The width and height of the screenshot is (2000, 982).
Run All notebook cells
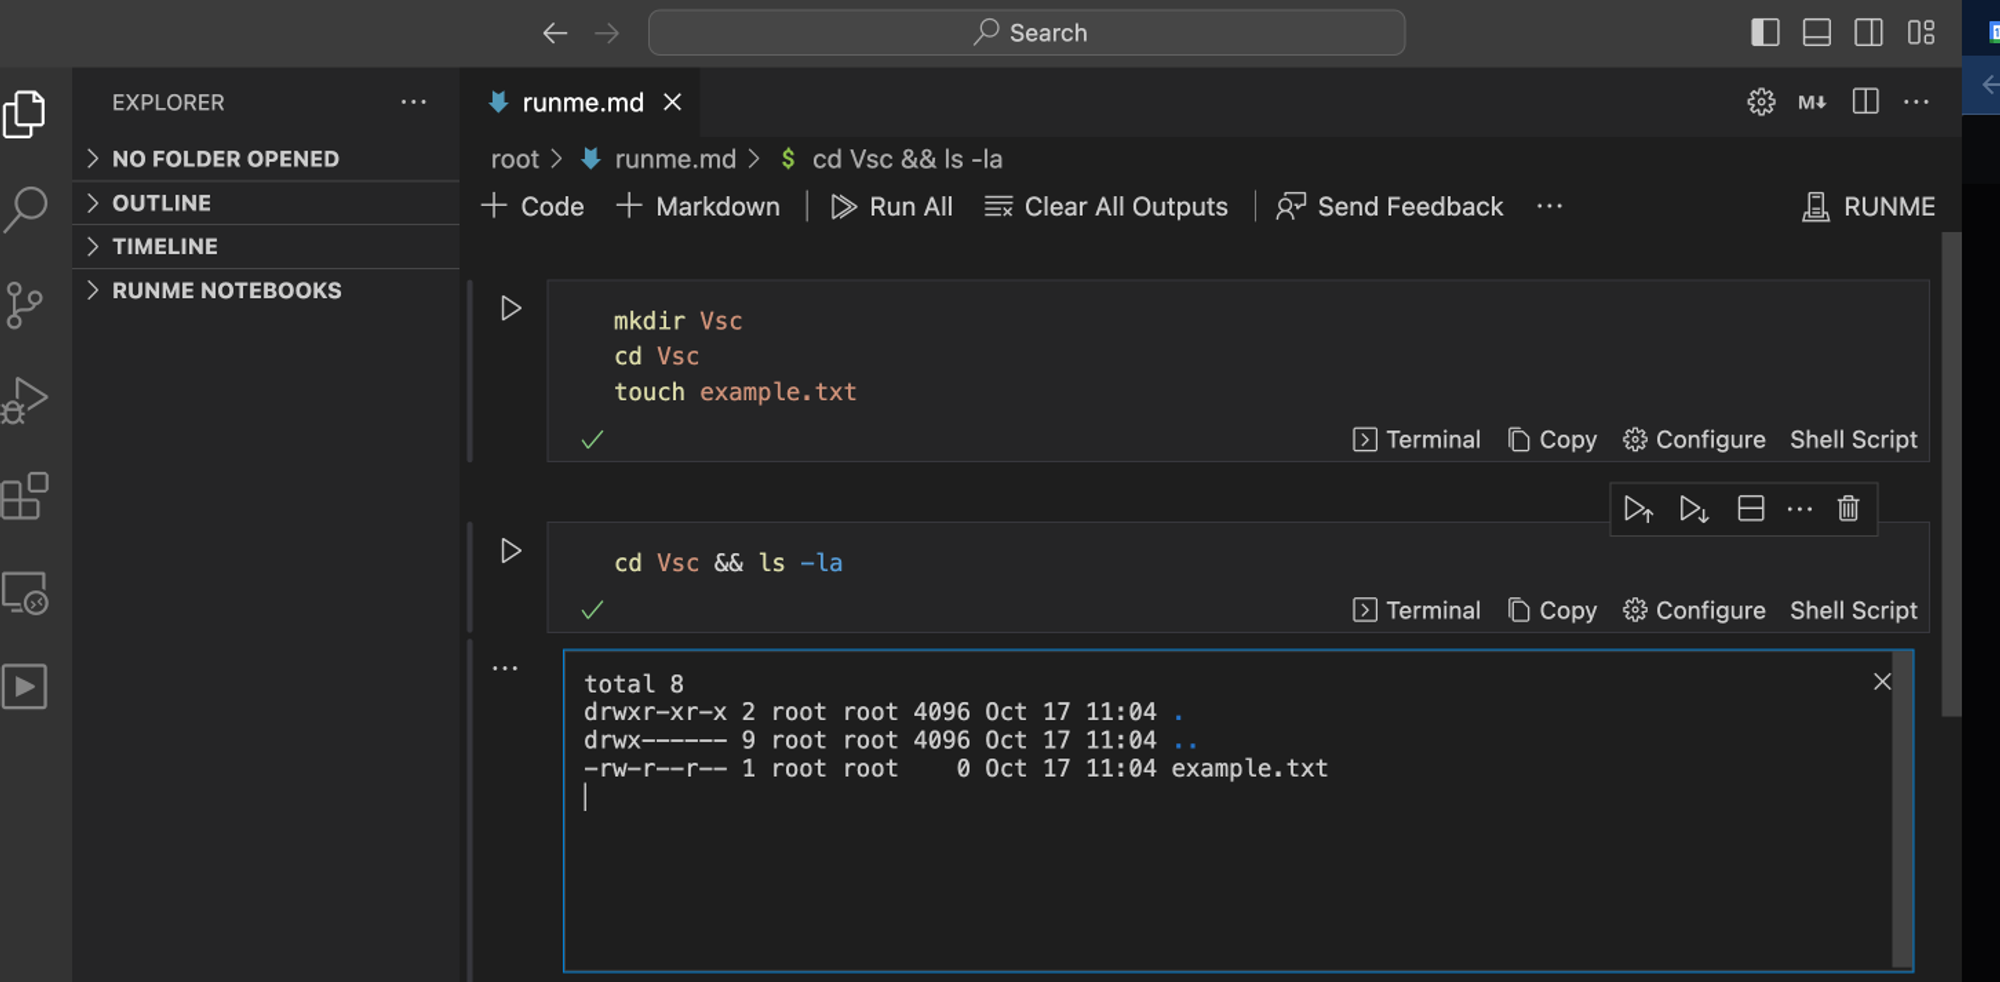click(892, 206)
